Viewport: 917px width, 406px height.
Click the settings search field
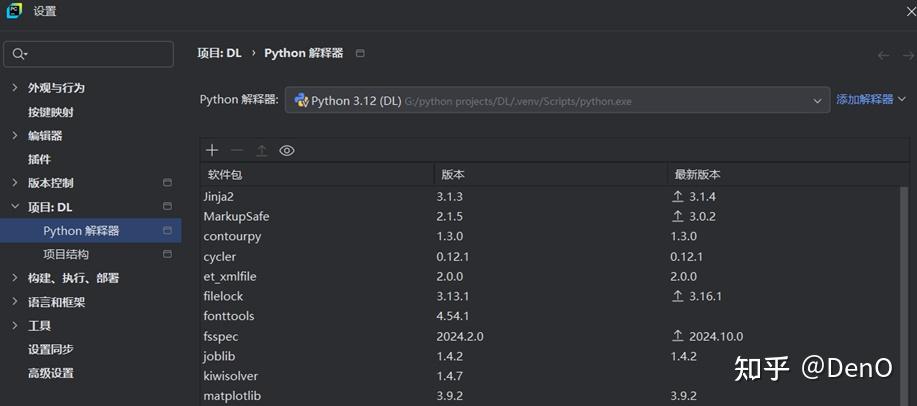(x=88, y=54)
